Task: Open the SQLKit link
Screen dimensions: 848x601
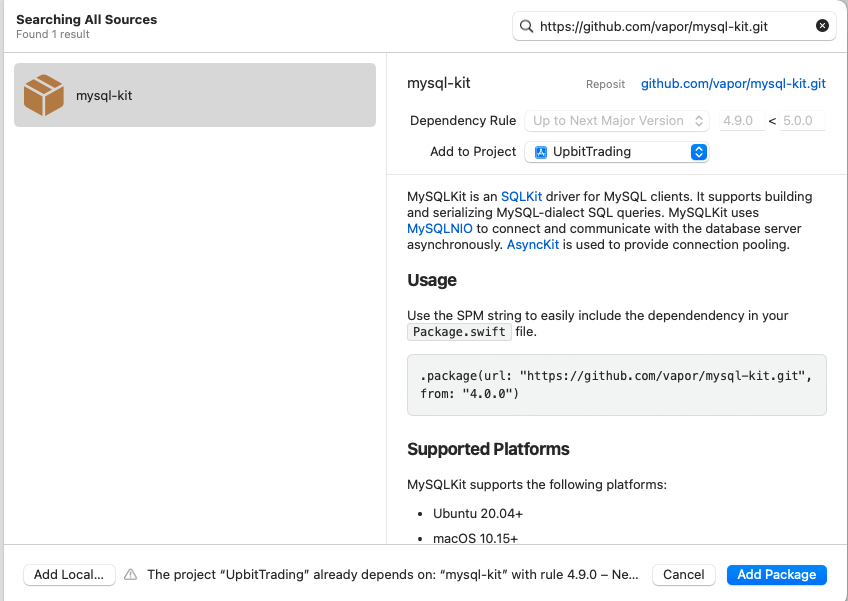Action: click(521, 196)
